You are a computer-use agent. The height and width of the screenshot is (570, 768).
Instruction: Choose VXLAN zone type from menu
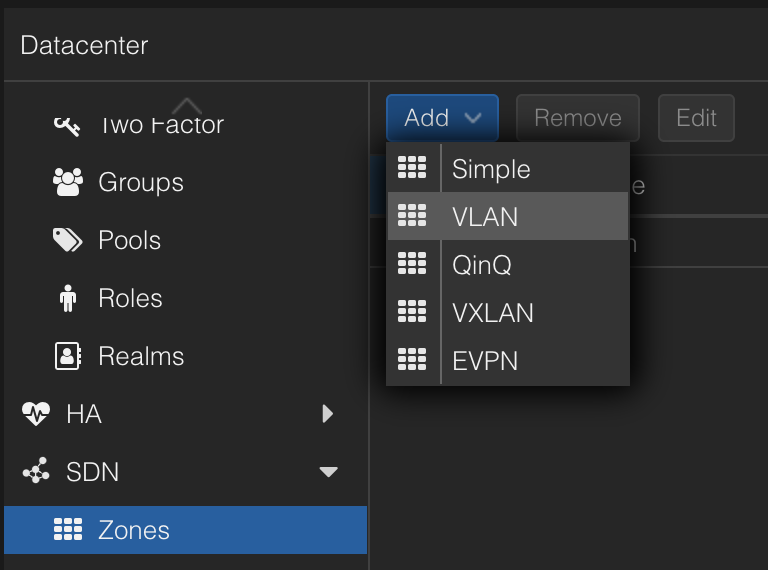point(508,312)
